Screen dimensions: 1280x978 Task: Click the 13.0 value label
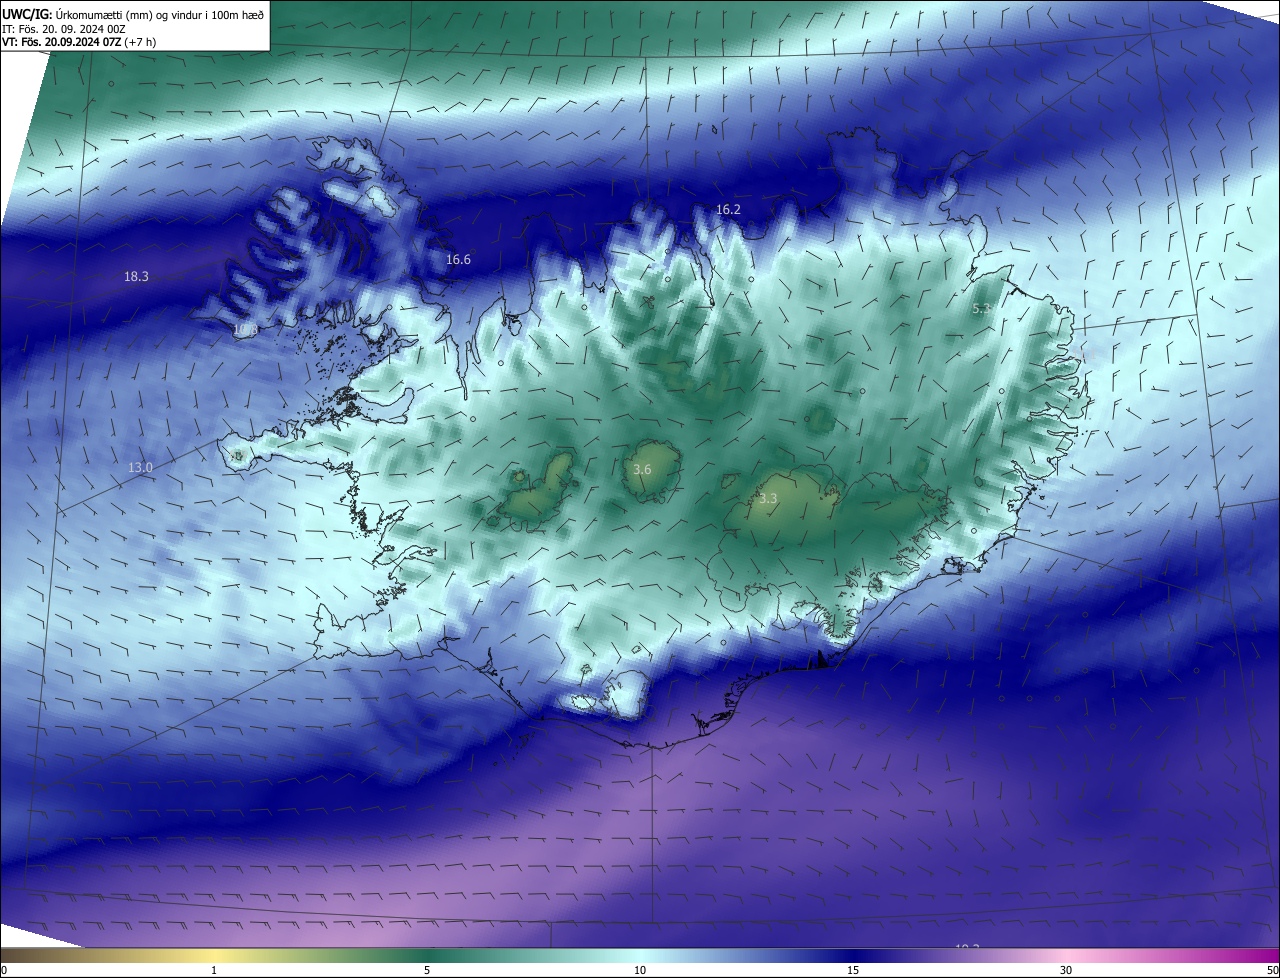coord(140,468)
